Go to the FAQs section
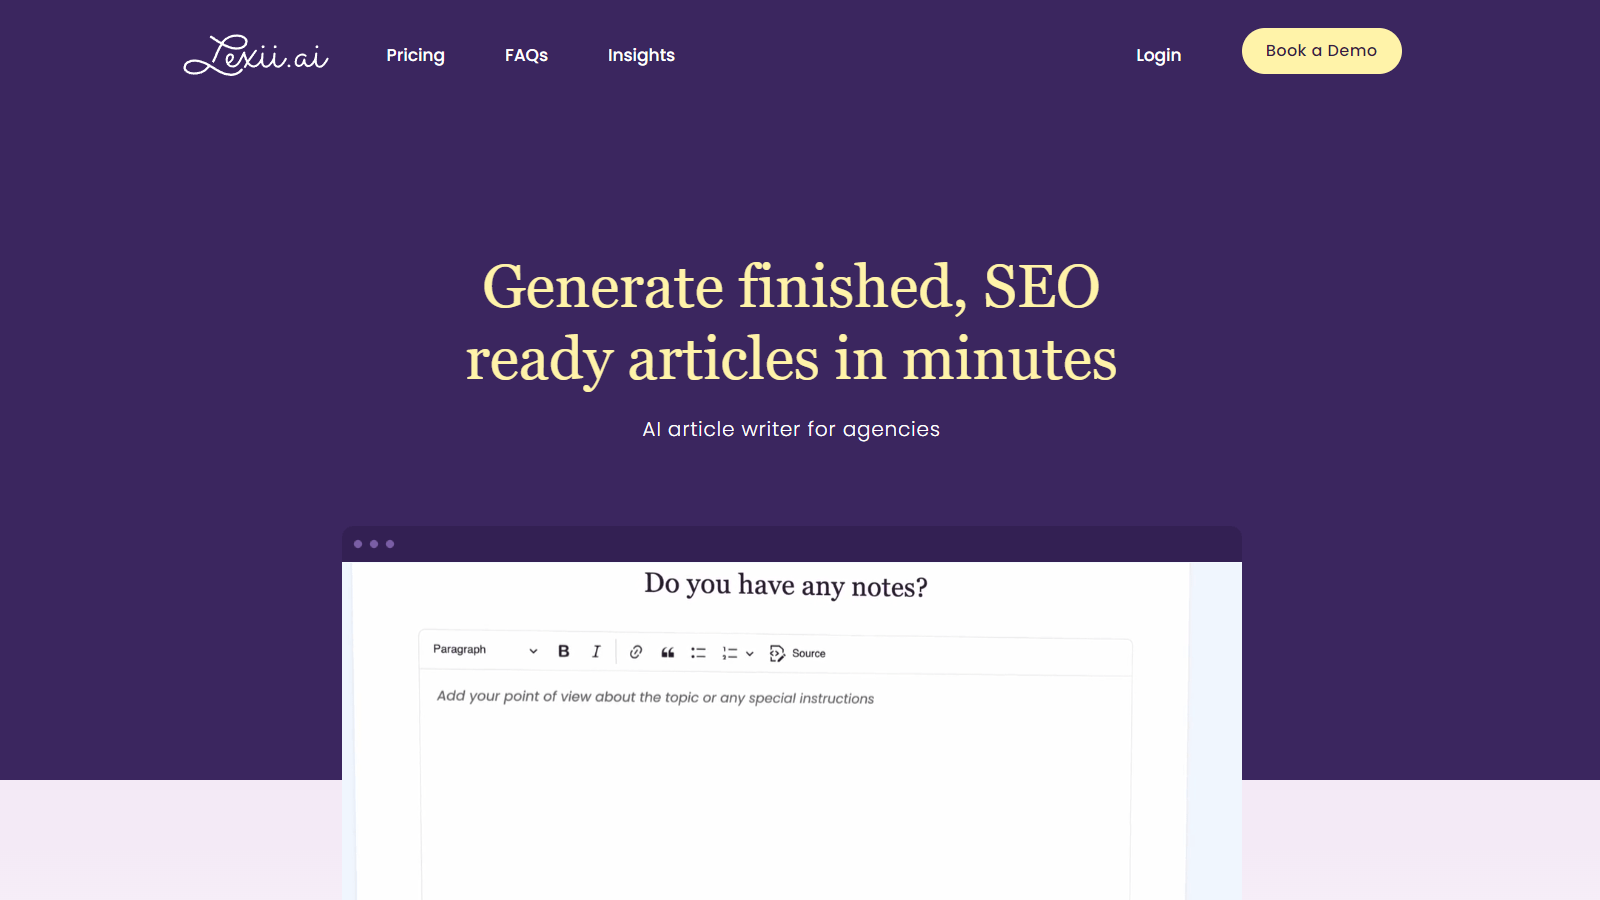Viewport: 1600px width, 900px height. [x=526, y=55]
